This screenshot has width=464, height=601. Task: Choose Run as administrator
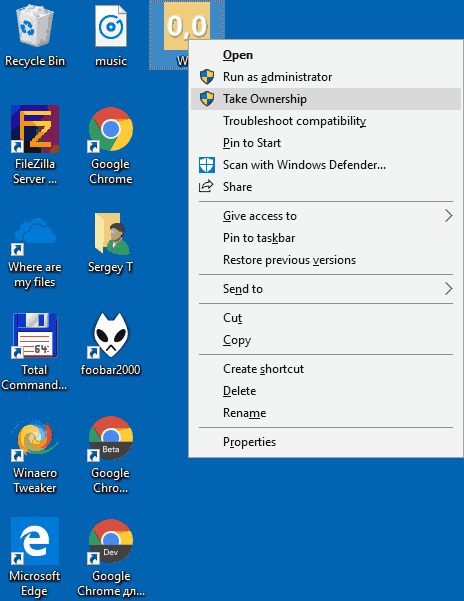click(x=326, y=77)
